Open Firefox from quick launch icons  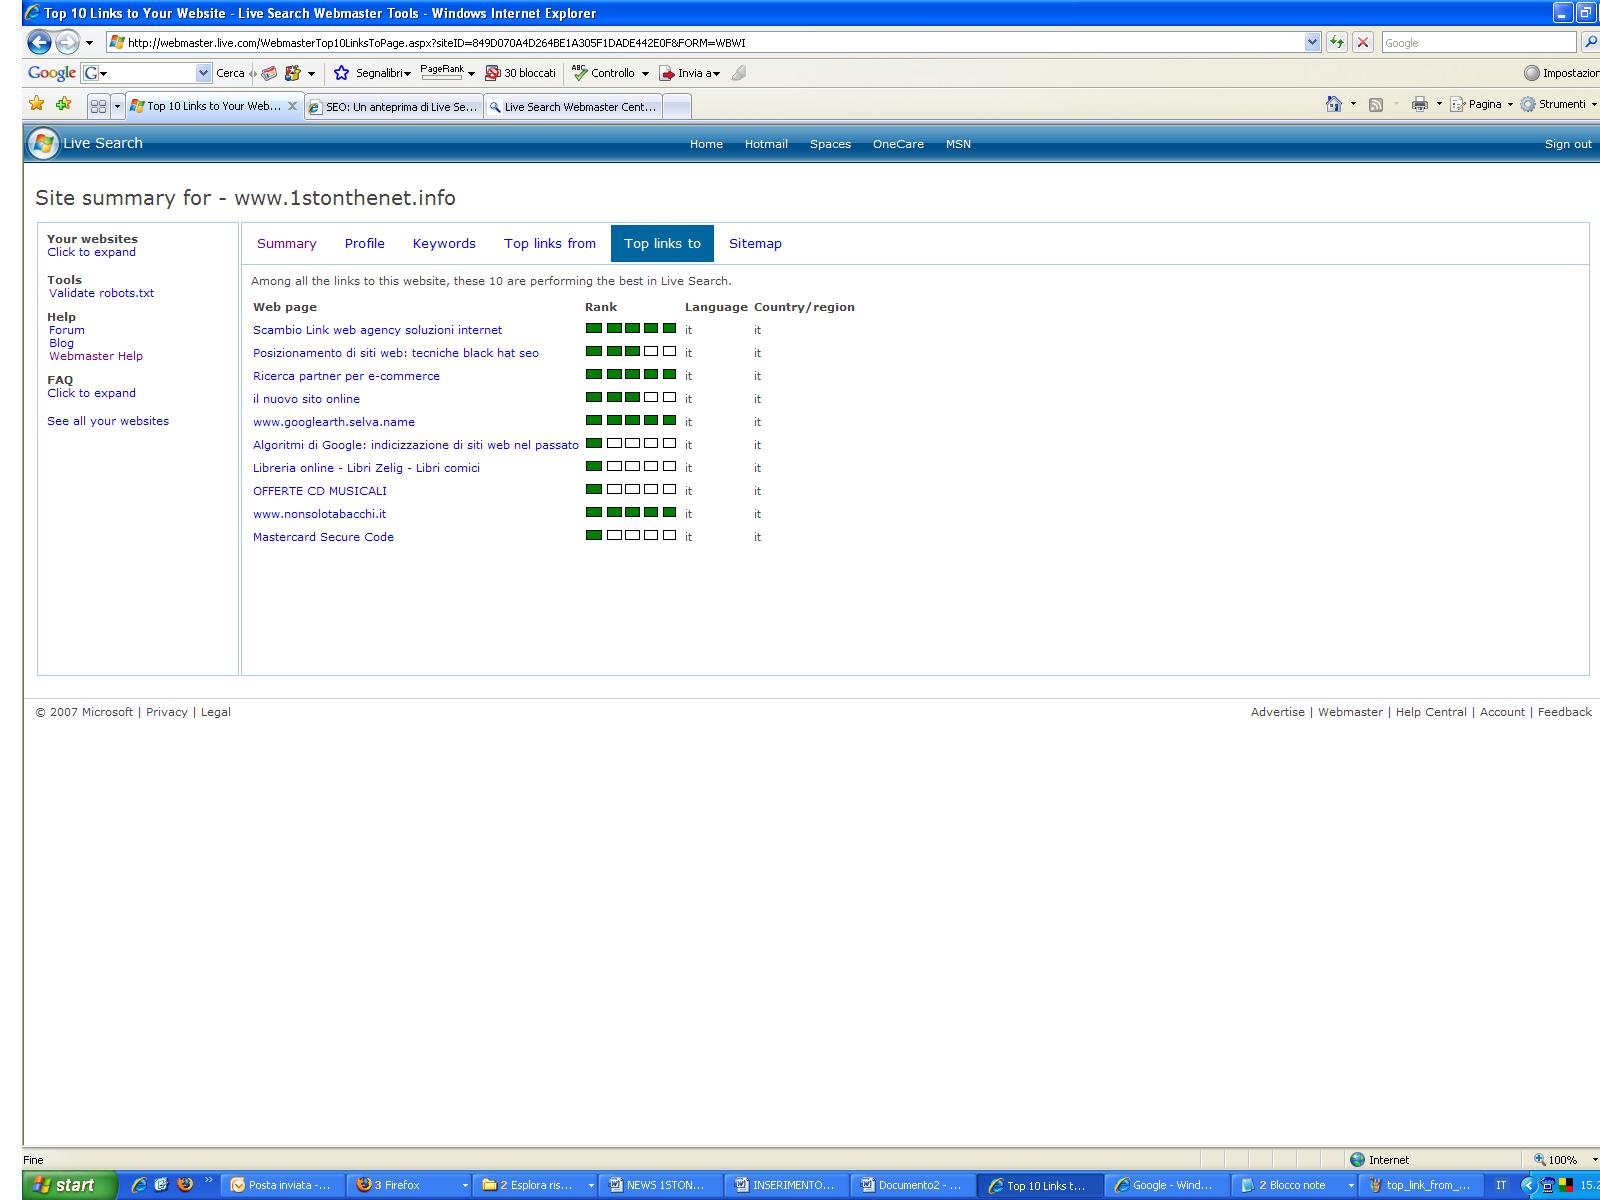pos(185,1184)
